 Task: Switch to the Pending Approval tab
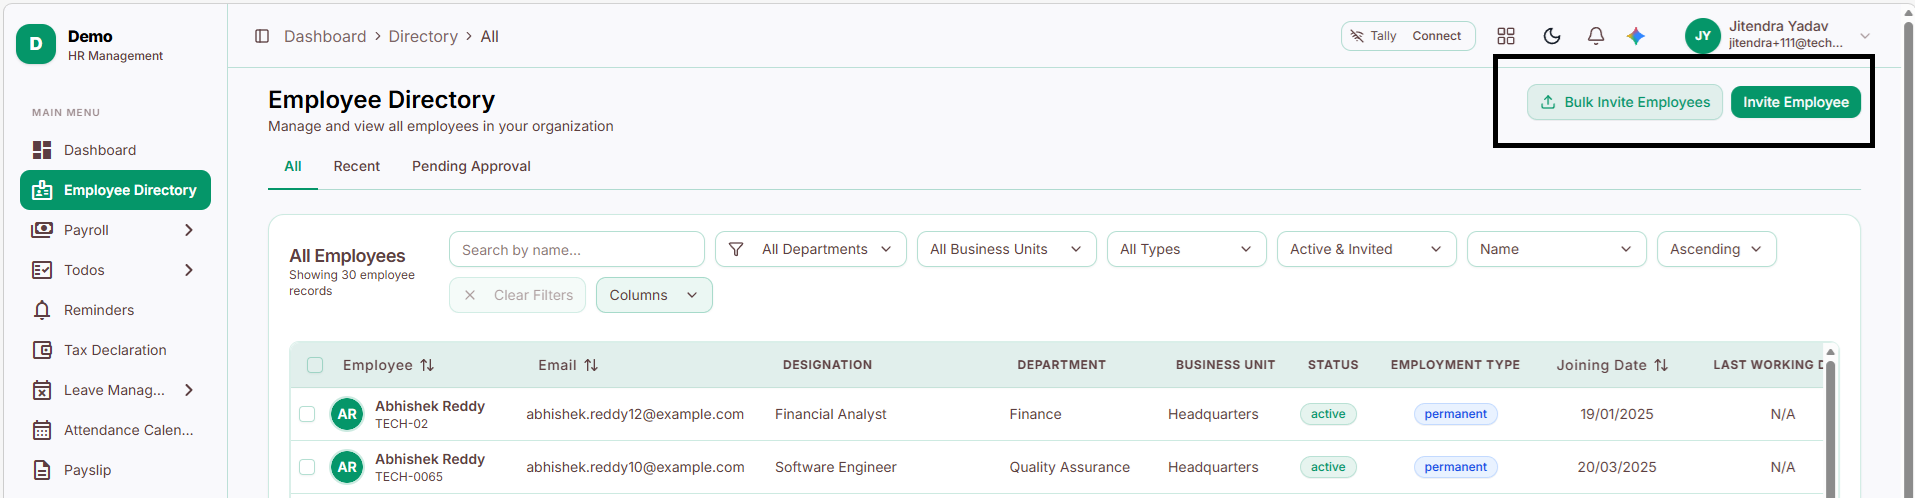click(x=471, y=167)
